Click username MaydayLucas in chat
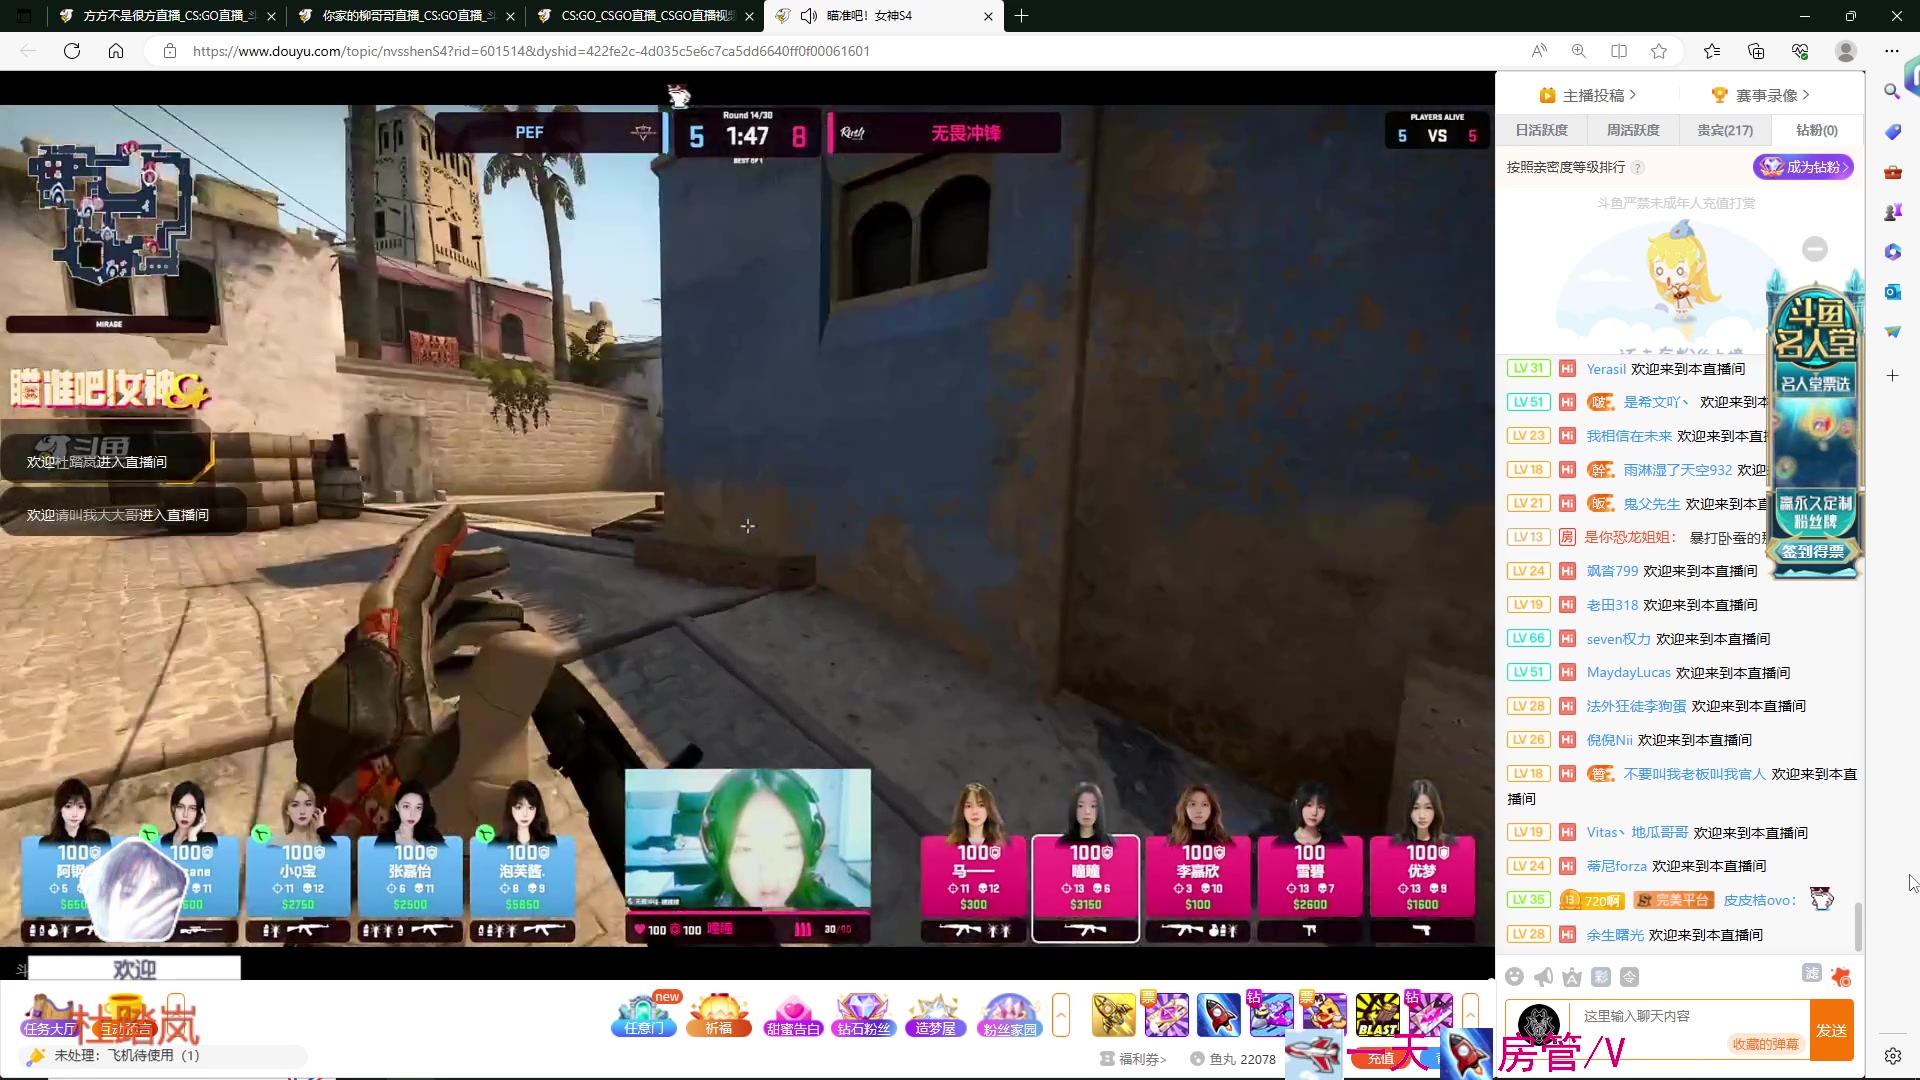The image size is (1920, 1080). 1628,673
